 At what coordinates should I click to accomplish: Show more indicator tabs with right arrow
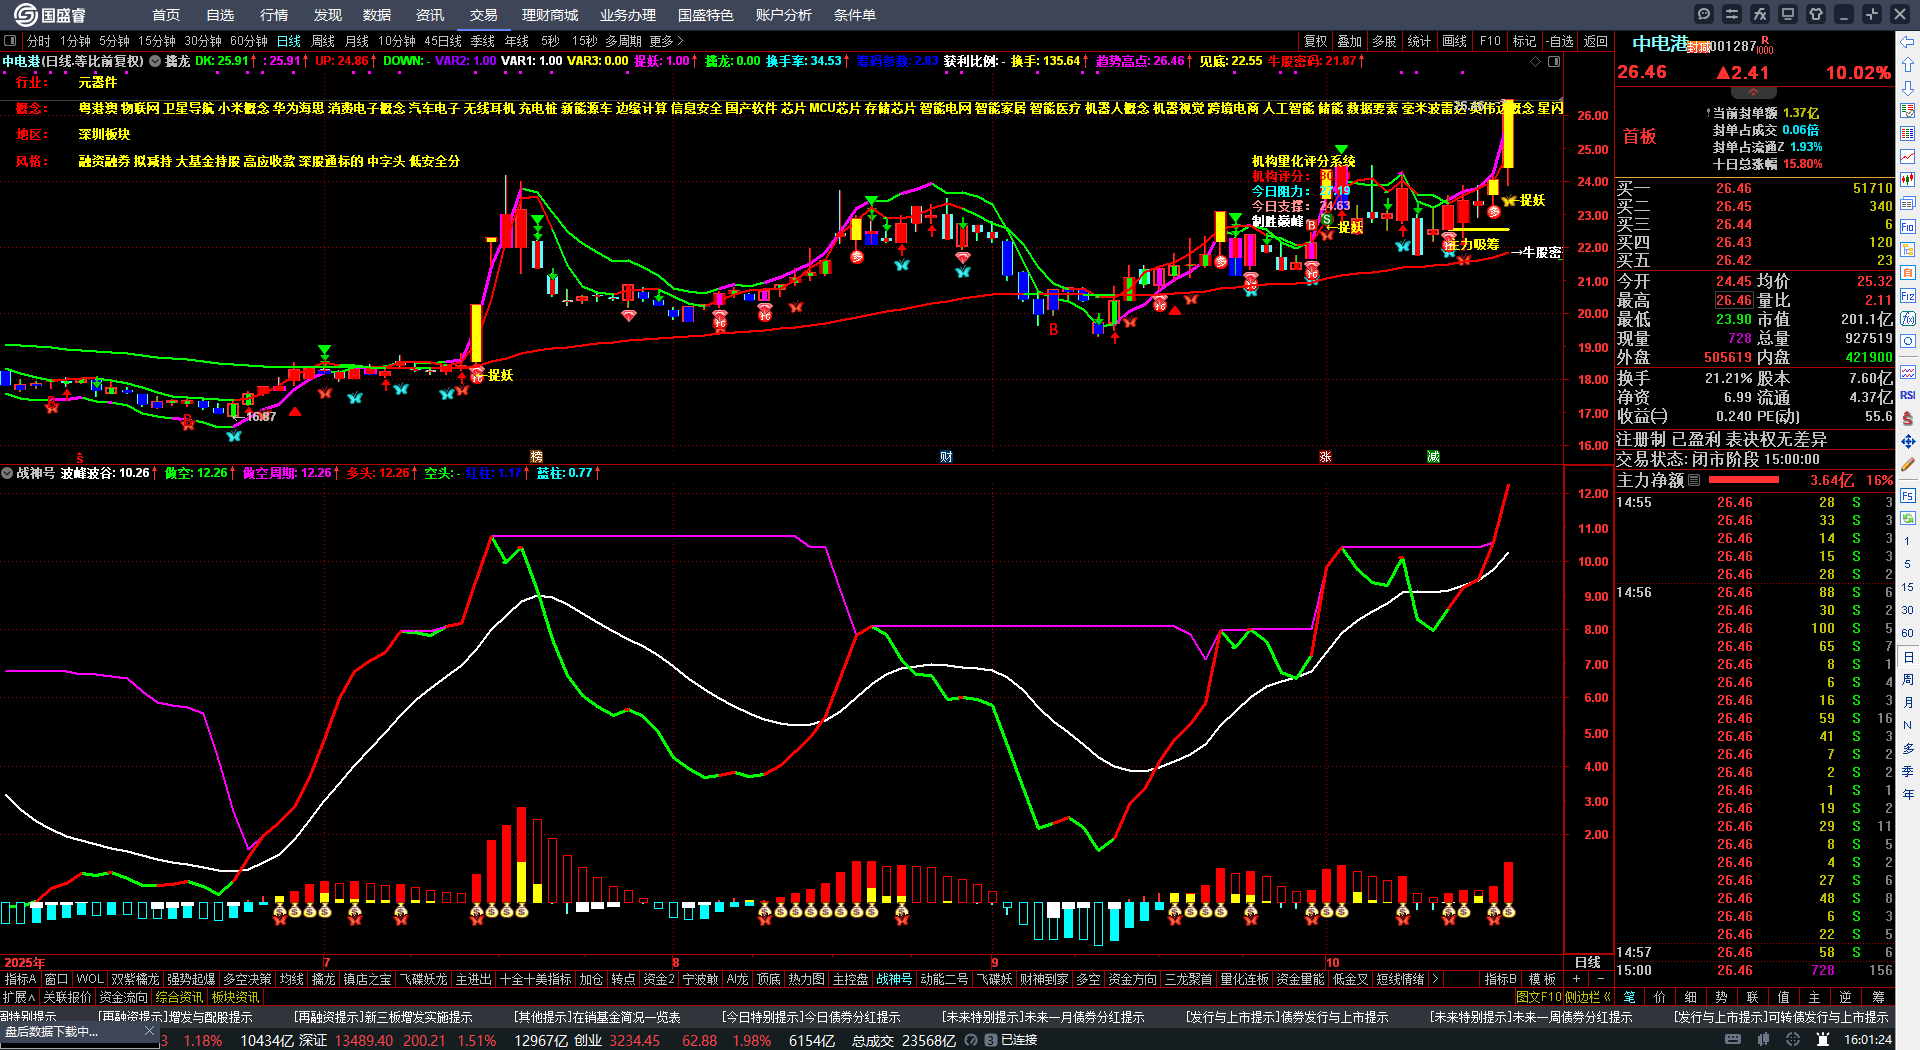pos(1435,980)
